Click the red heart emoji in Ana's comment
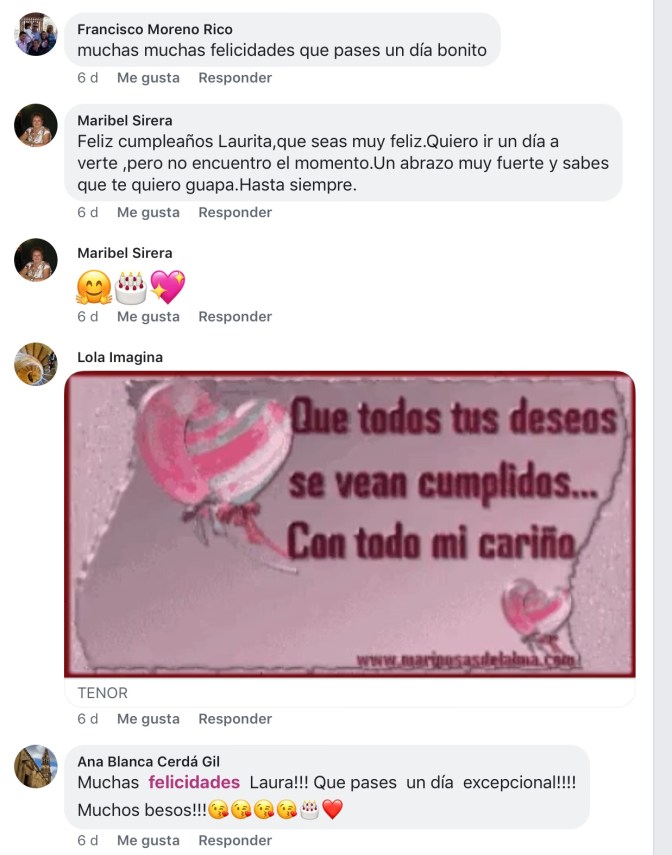This screenshot has height=855, width=672. (x=332, y=809)
